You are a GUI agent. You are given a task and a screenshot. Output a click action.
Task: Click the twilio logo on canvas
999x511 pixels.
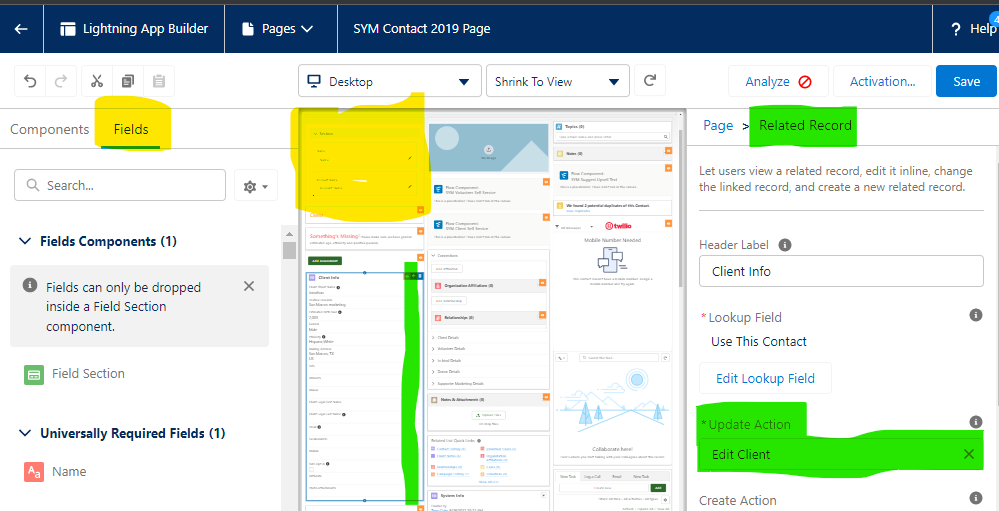tap(617, 226)
